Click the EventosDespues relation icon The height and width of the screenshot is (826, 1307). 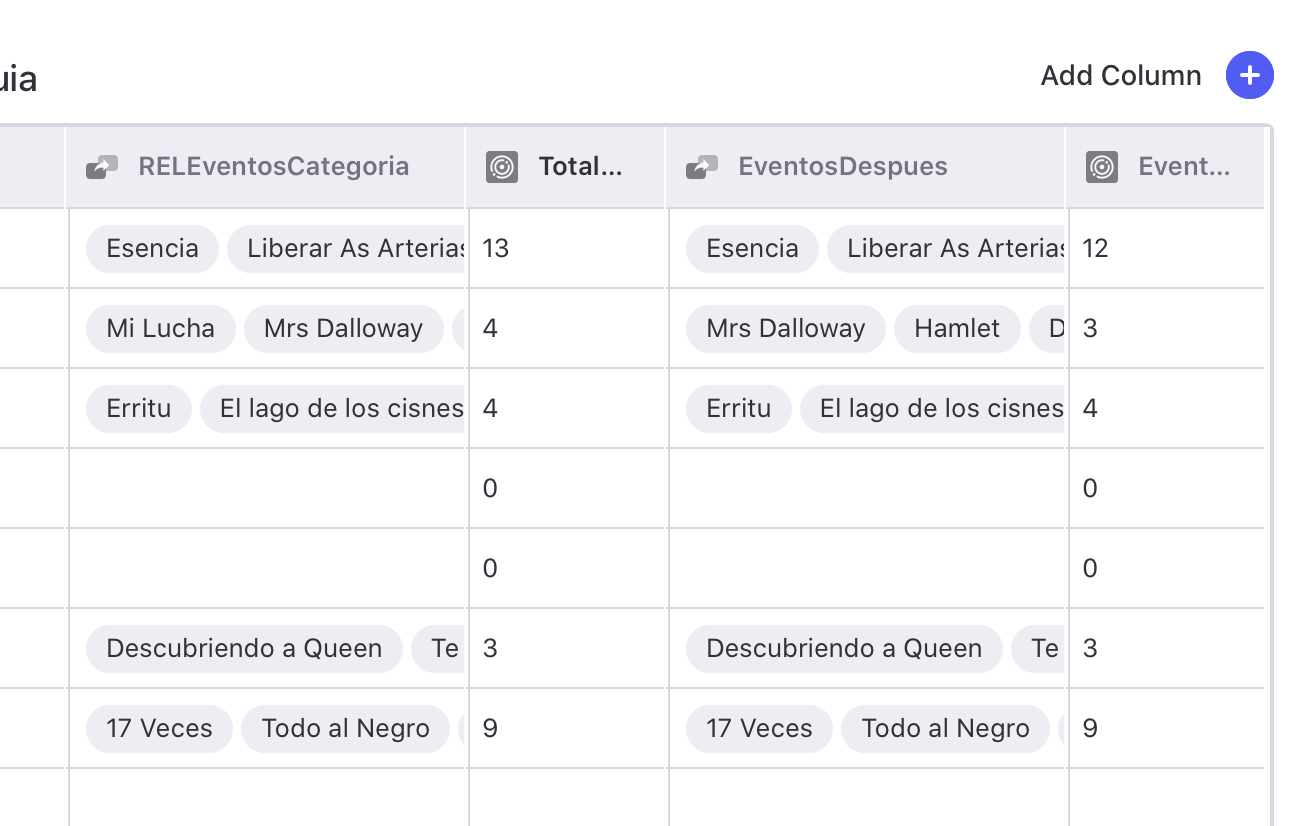tap(702, 167)
